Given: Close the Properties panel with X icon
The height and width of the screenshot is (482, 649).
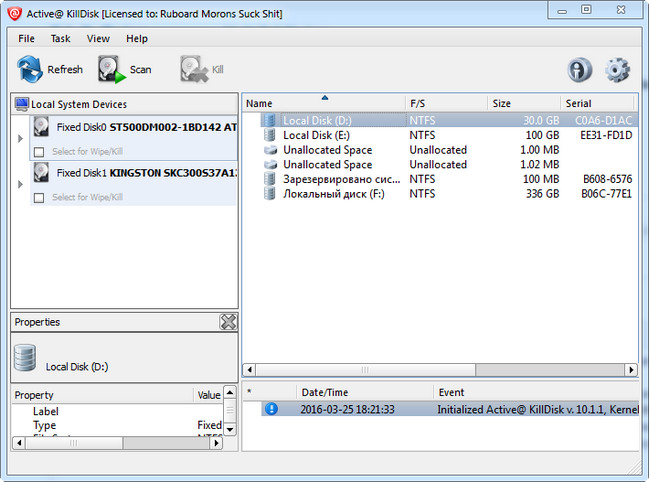Looking at the screenshot, I should [x=228, y=322].
